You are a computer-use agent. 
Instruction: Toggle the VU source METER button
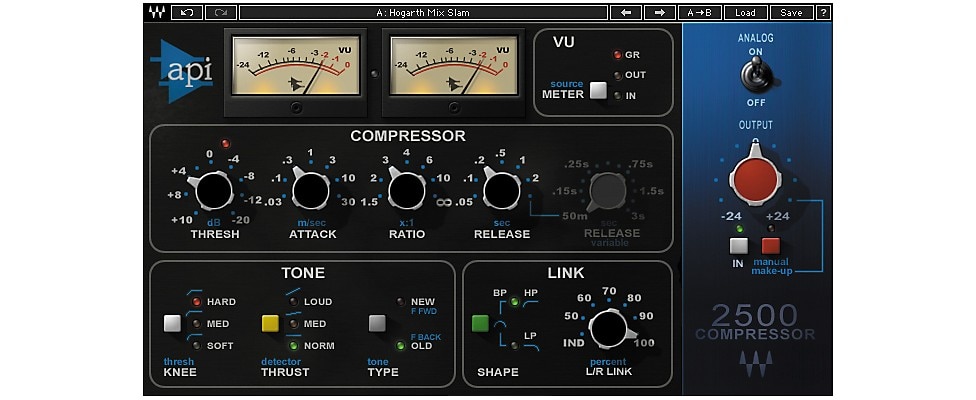[598, 91]
